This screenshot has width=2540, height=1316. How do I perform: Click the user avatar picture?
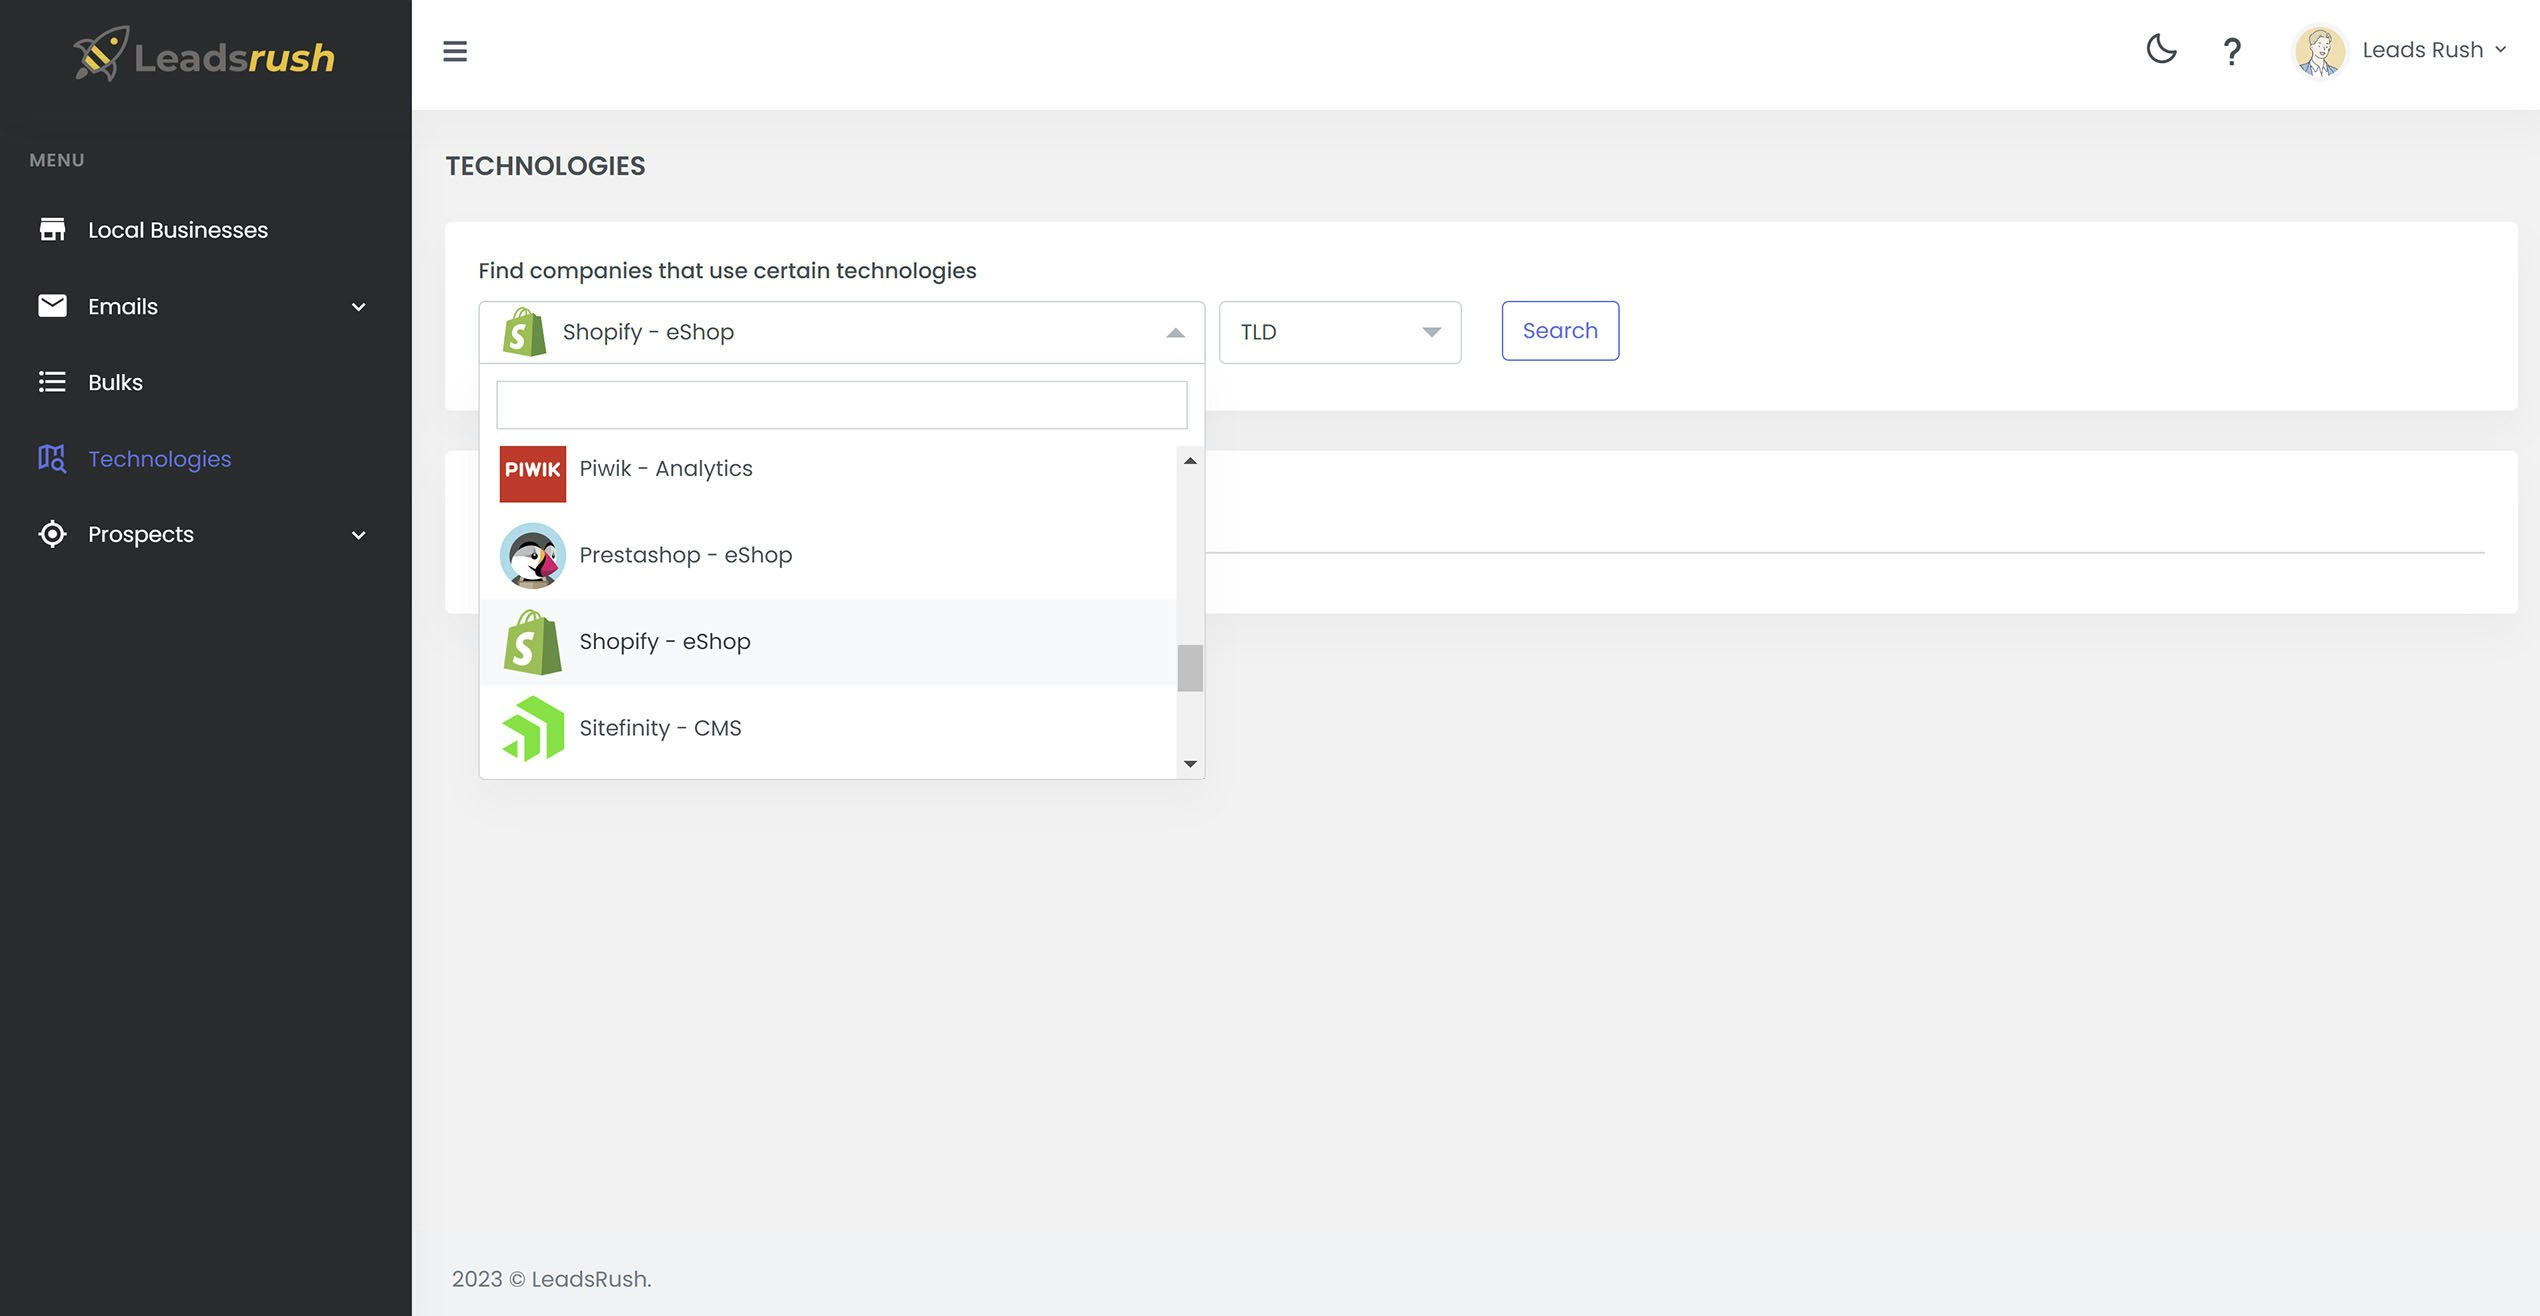[2319, 51]
